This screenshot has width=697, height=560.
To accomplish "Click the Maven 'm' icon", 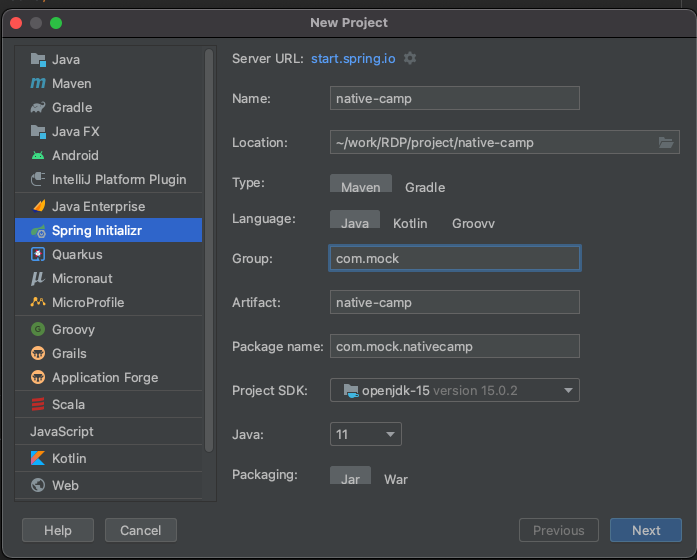I will [38, 84].
